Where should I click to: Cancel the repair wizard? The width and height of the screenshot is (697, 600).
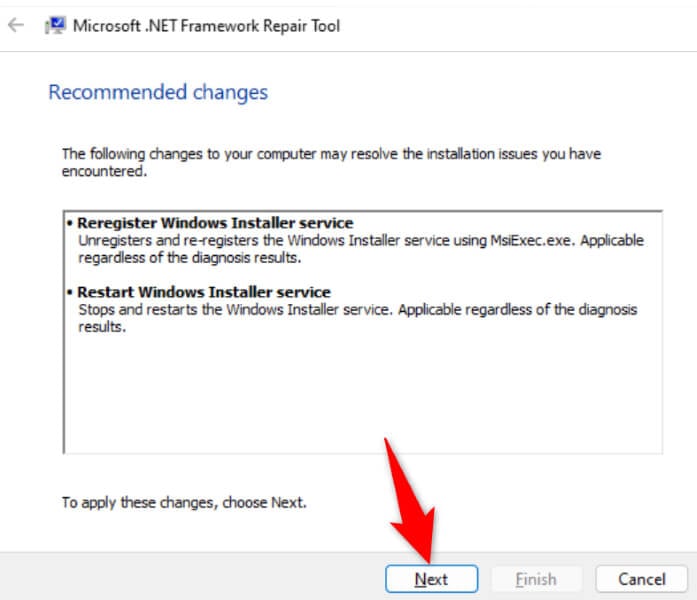point(641,579)
